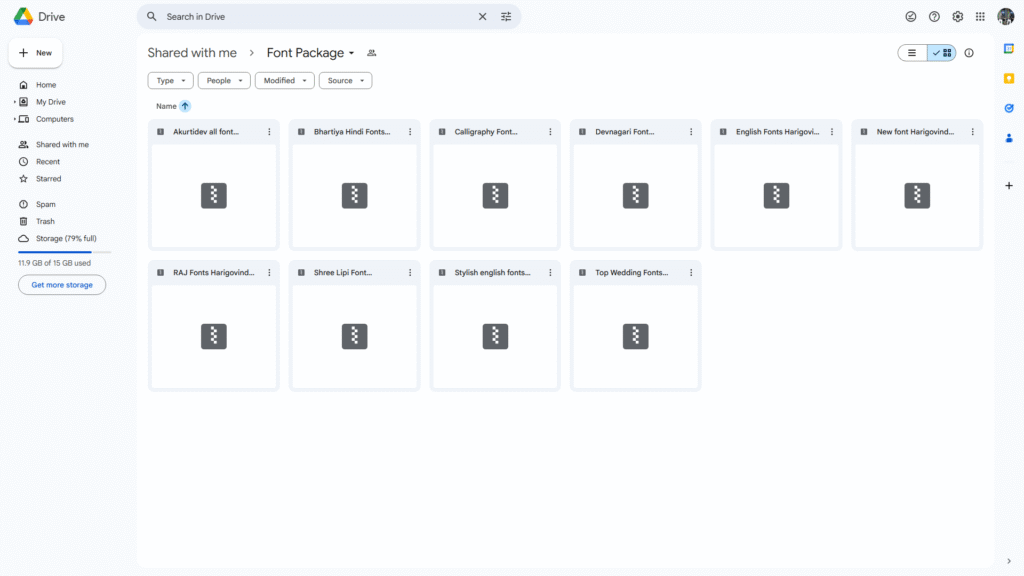Open more actions for Bhartiya Hindi Fonts file
Image resolution: width=1024 pixels, height=576 pixels.
410,132
